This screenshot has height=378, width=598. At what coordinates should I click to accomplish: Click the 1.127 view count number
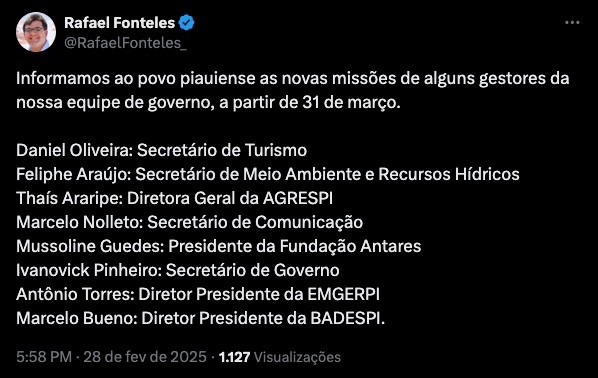(234, 357)
